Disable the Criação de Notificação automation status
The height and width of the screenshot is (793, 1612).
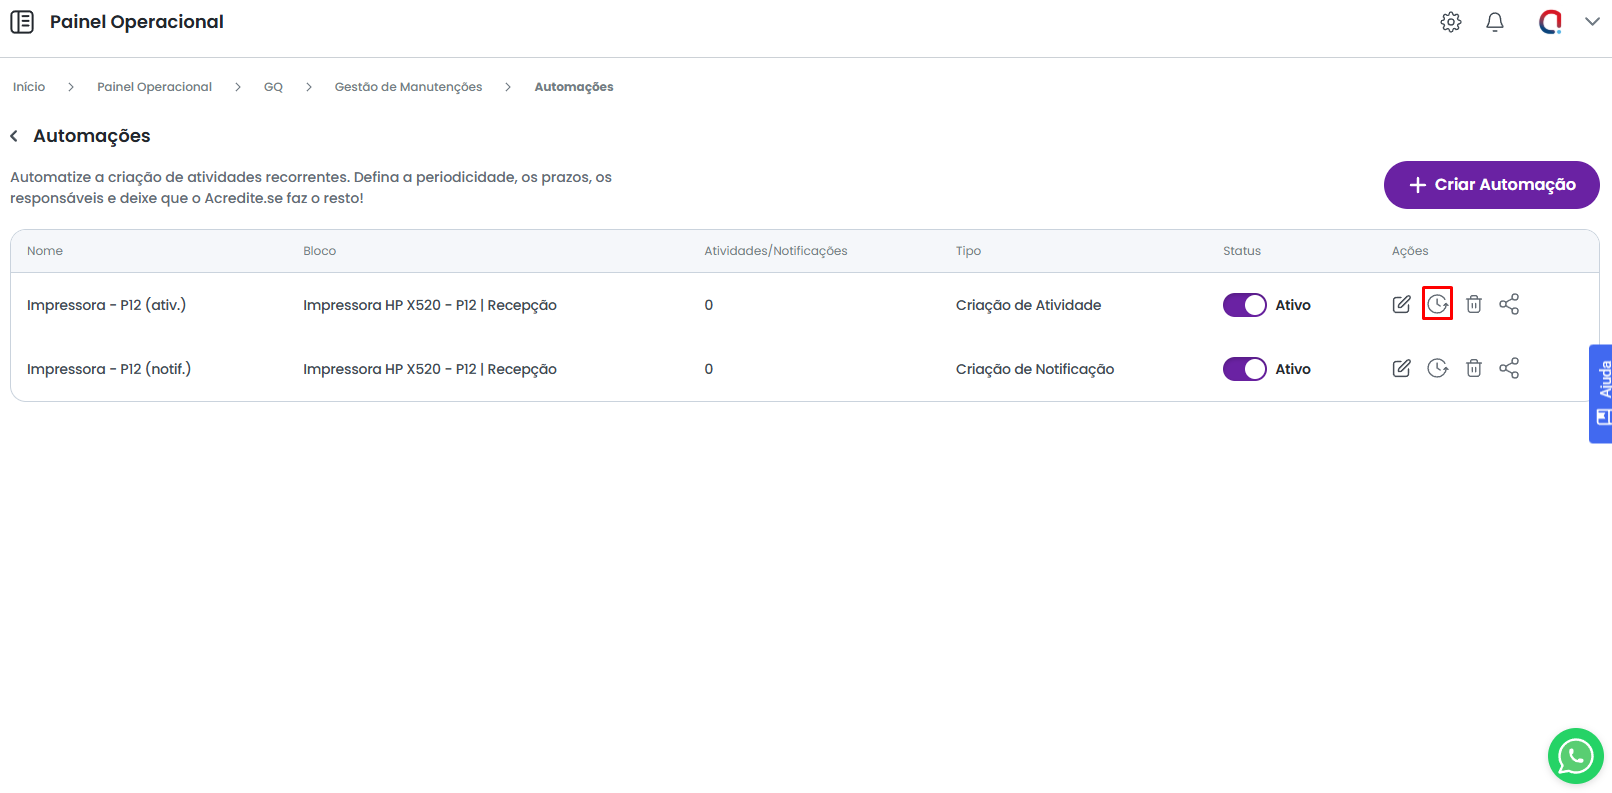pos(1244,369)
